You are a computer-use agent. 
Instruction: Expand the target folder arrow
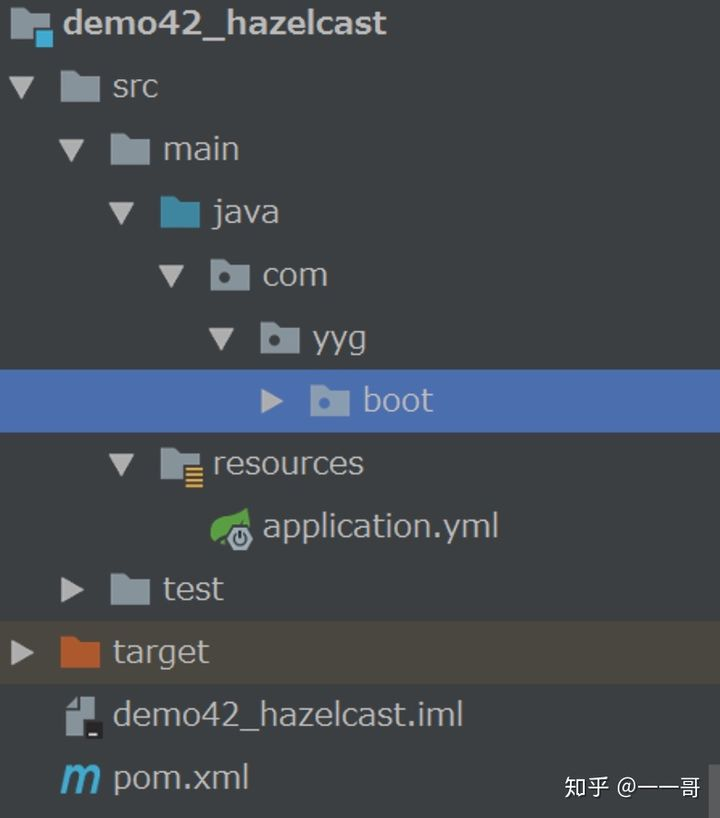point(22,653)
